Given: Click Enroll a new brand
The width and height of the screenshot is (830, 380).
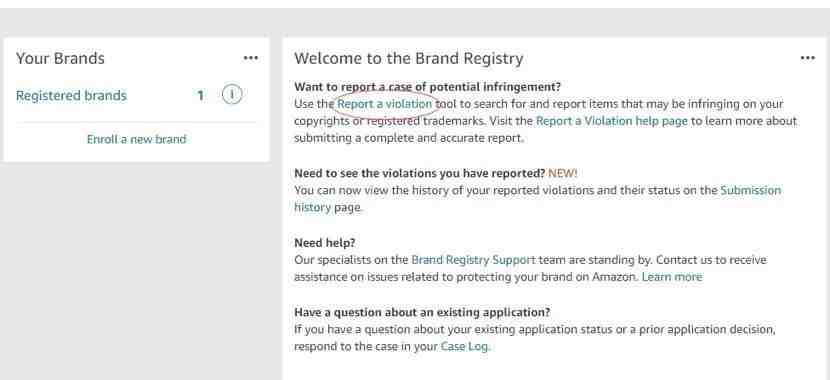Looking at the screenshot, I should tap(137, 139).
